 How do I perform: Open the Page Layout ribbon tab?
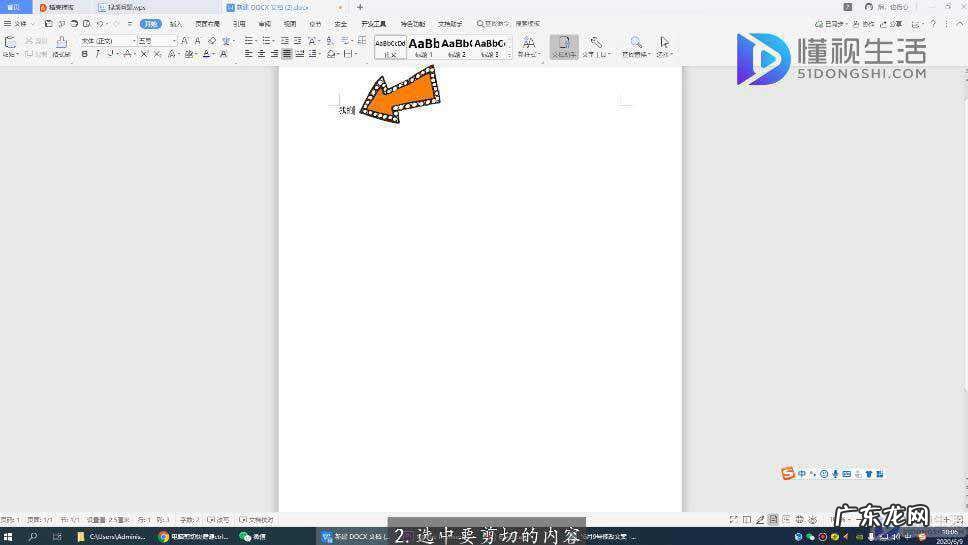(207, 23)
